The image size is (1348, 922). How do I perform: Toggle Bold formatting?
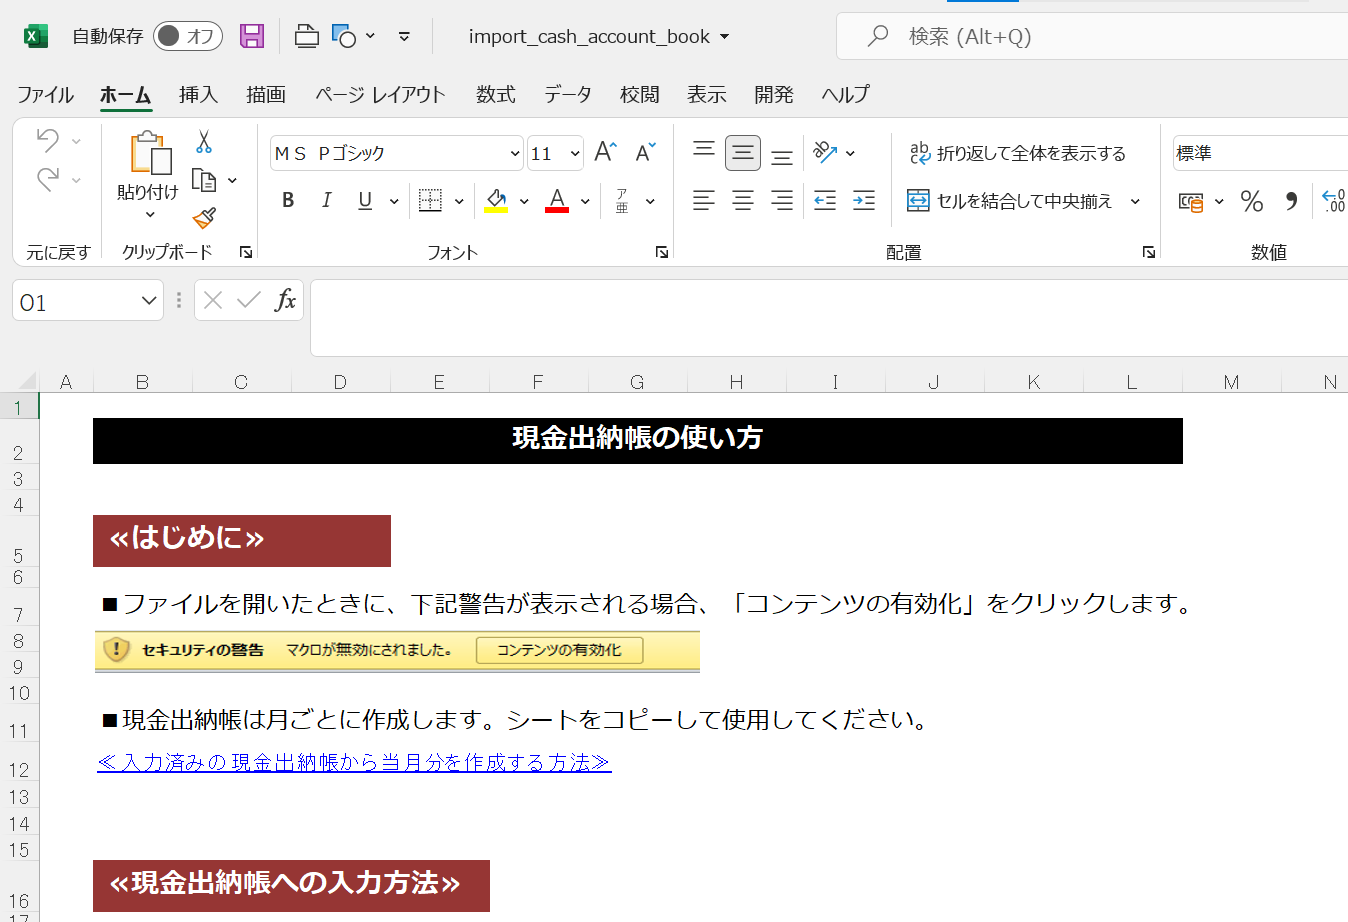click(288, 201)
